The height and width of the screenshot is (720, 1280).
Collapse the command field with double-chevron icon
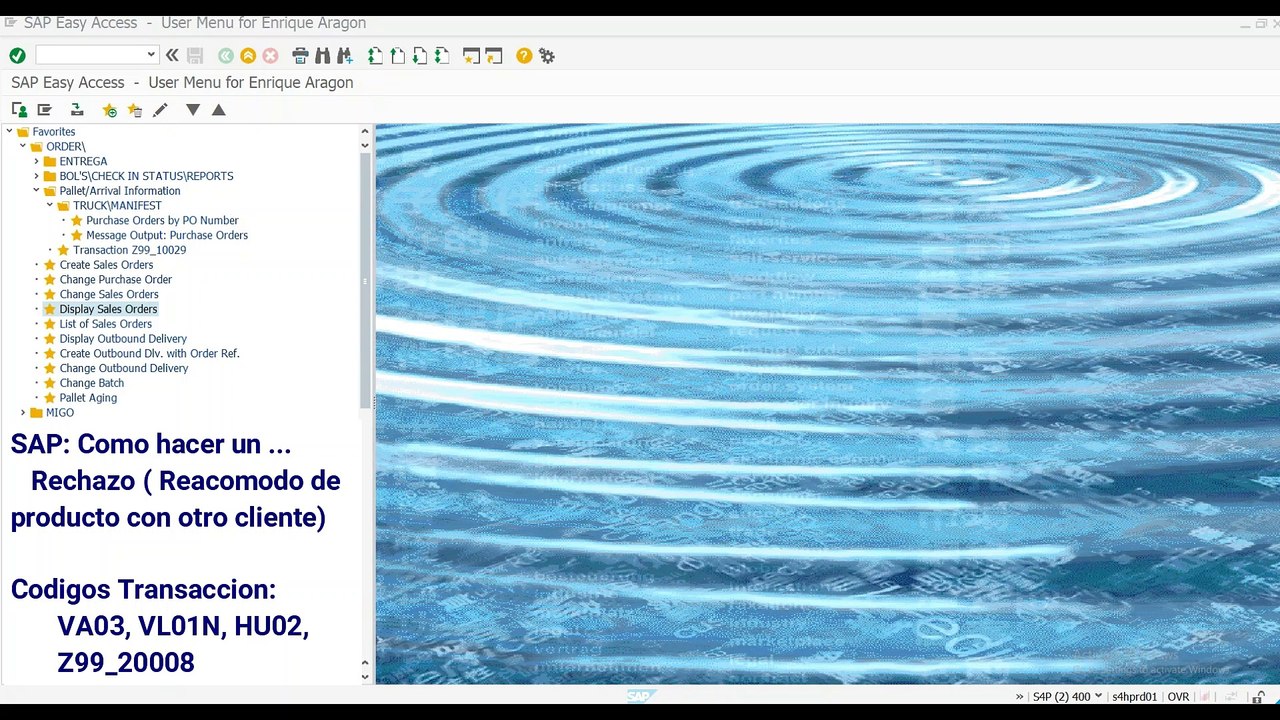172,56
